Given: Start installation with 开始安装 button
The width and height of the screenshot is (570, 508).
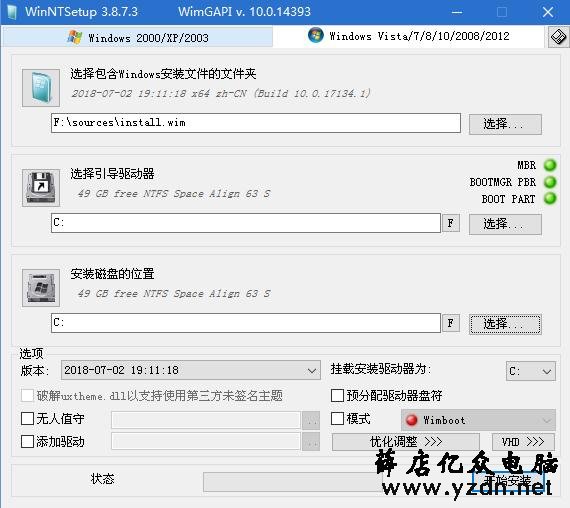Looking at the screenshot, I should [508, 480].
